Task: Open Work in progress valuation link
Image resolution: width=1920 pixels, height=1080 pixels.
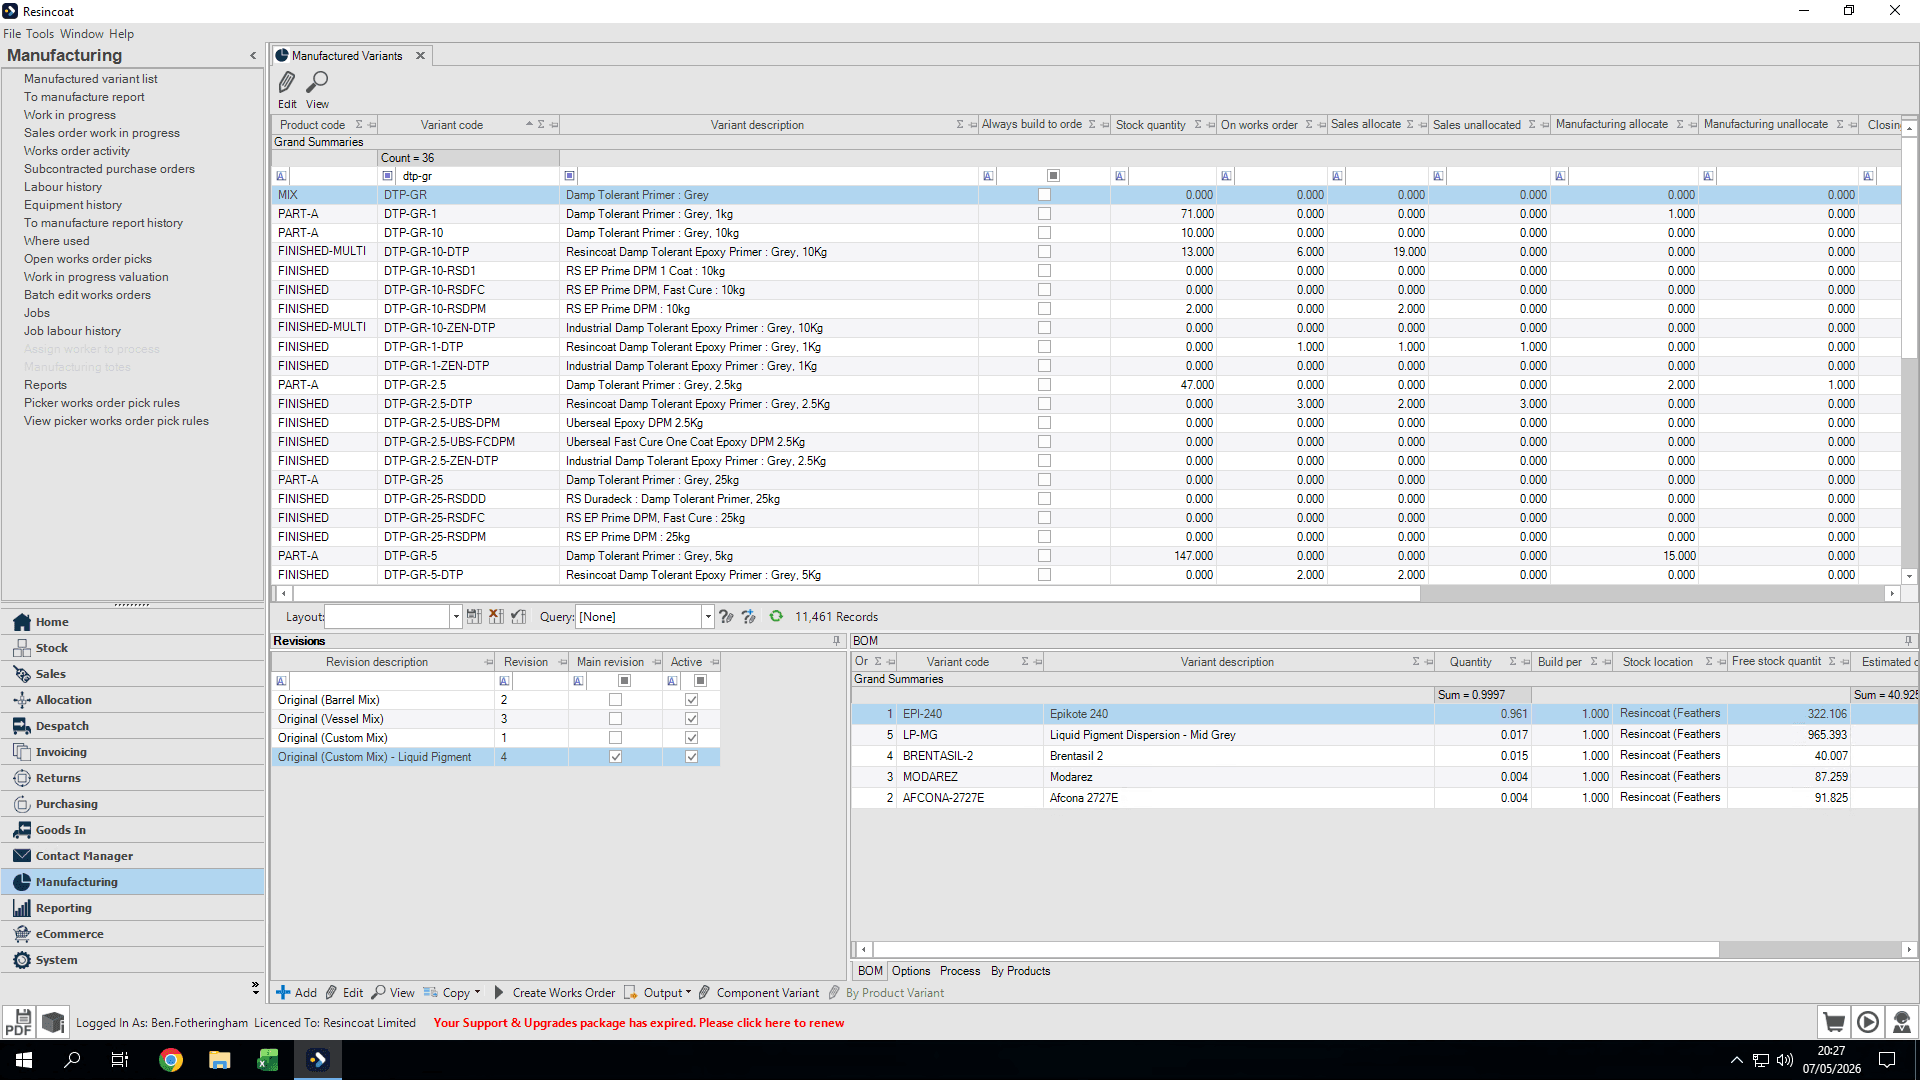Action: click(96, 277)
